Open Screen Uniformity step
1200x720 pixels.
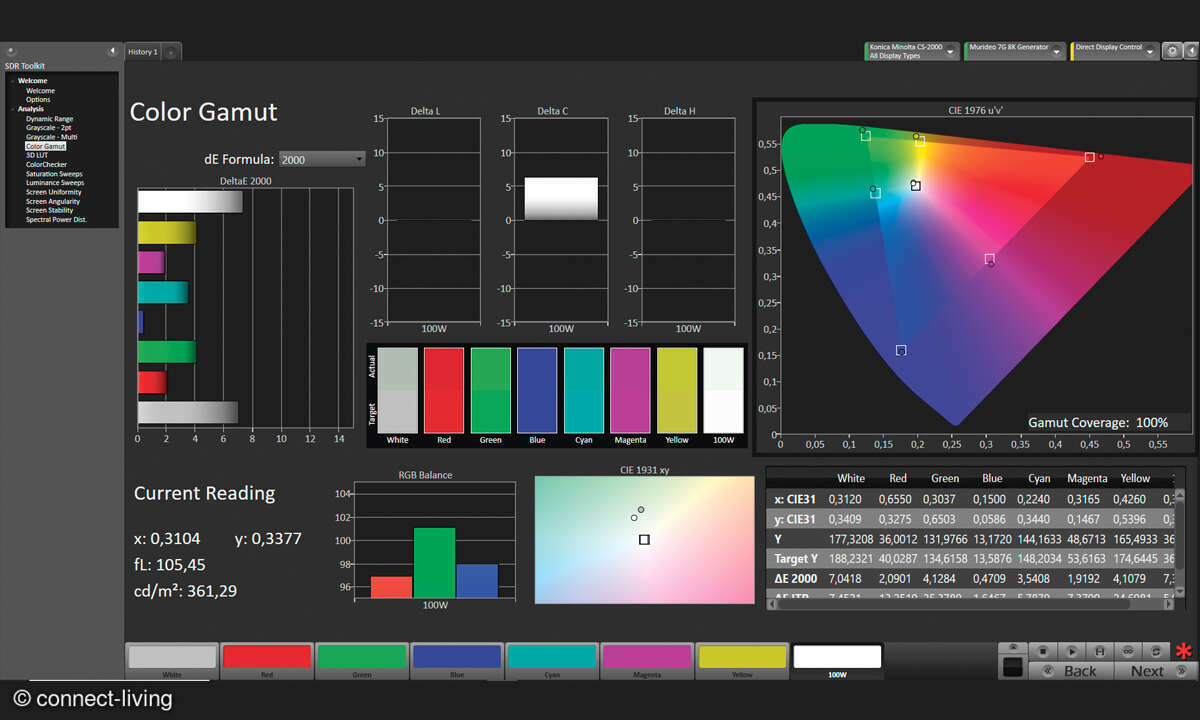(53, 192)
